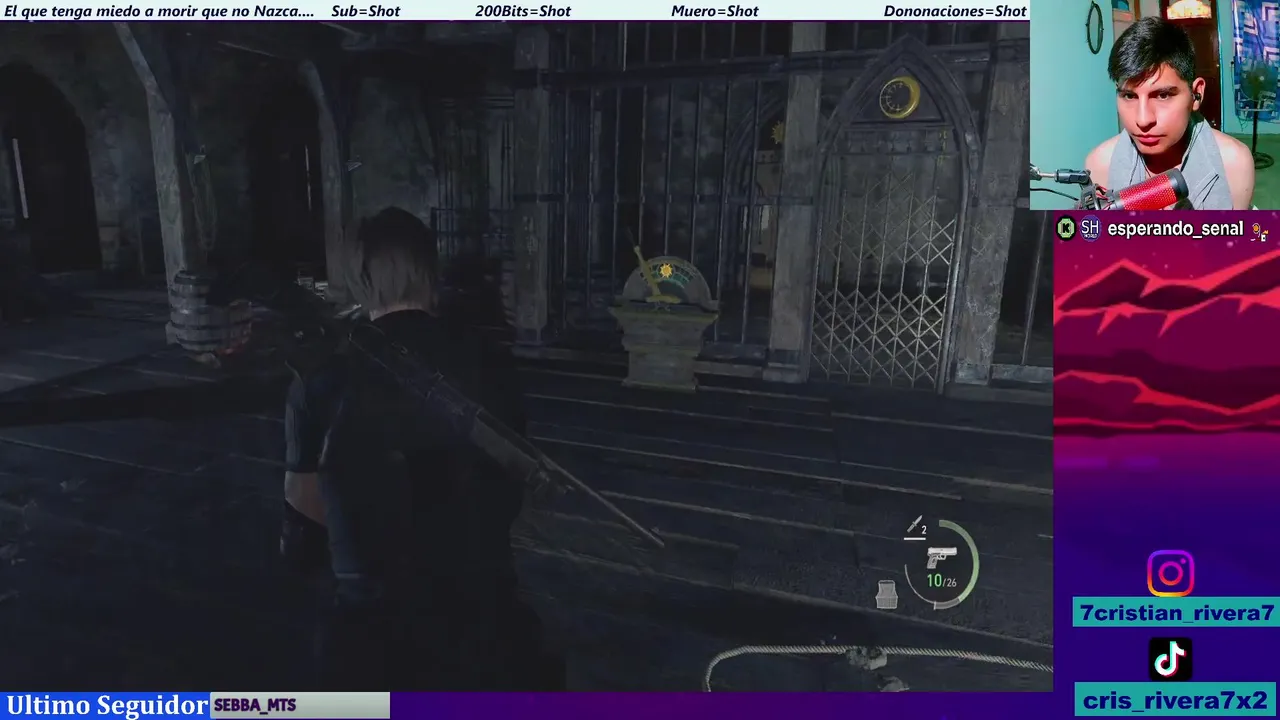Click the circular health gauge ring
This screenshot has height=720, width=1280.
point(942,565)
